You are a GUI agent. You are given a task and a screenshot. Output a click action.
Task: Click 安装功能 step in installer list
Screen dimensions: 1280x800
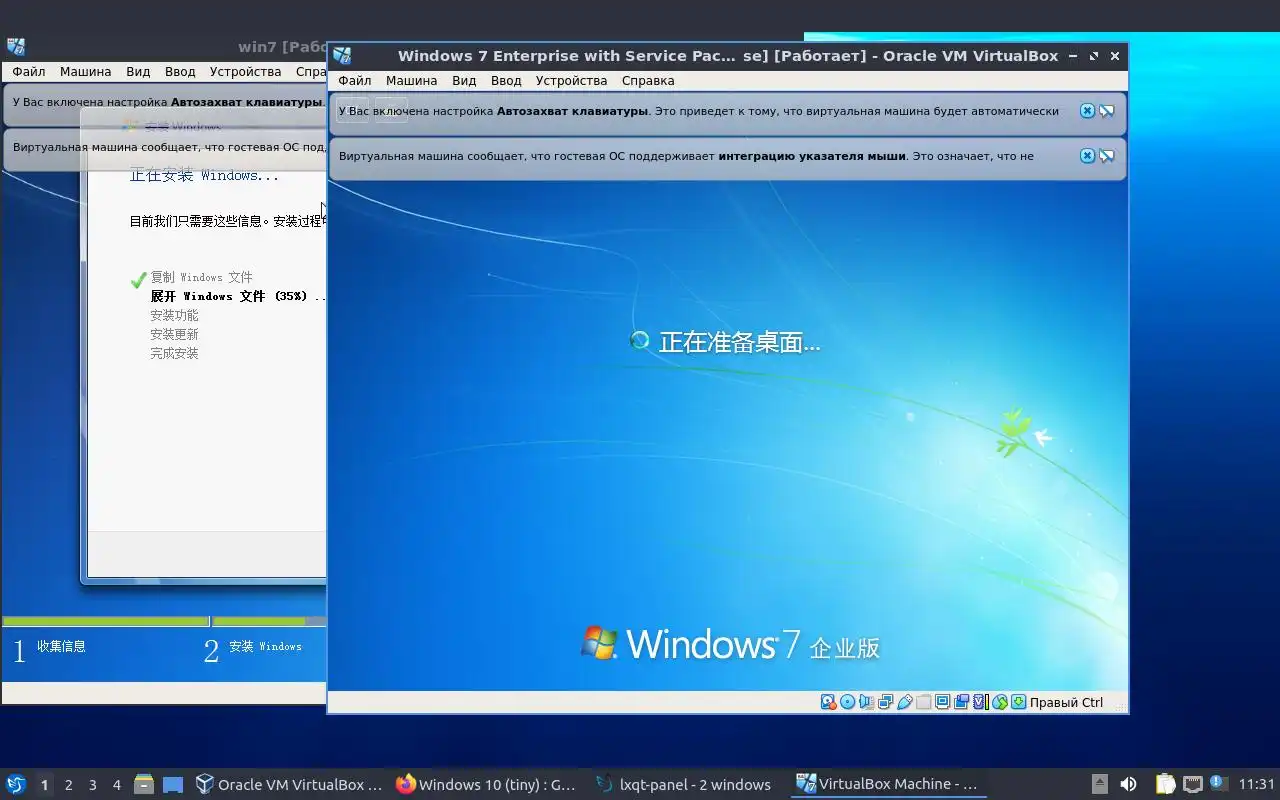coord(174,315)
